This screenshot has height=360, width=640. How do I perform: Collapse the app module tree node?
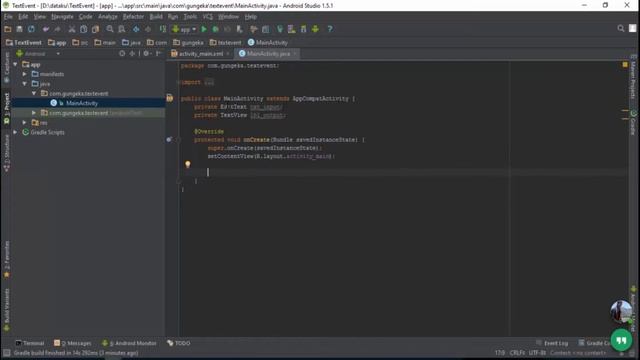coord(16,64)
